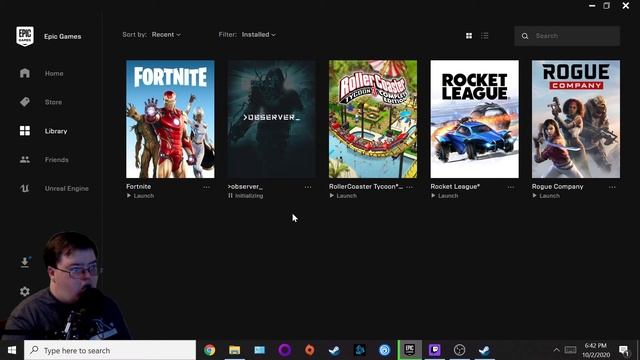Show hidden system tray icons
This screenshot has width=640, height=360.
556,350
